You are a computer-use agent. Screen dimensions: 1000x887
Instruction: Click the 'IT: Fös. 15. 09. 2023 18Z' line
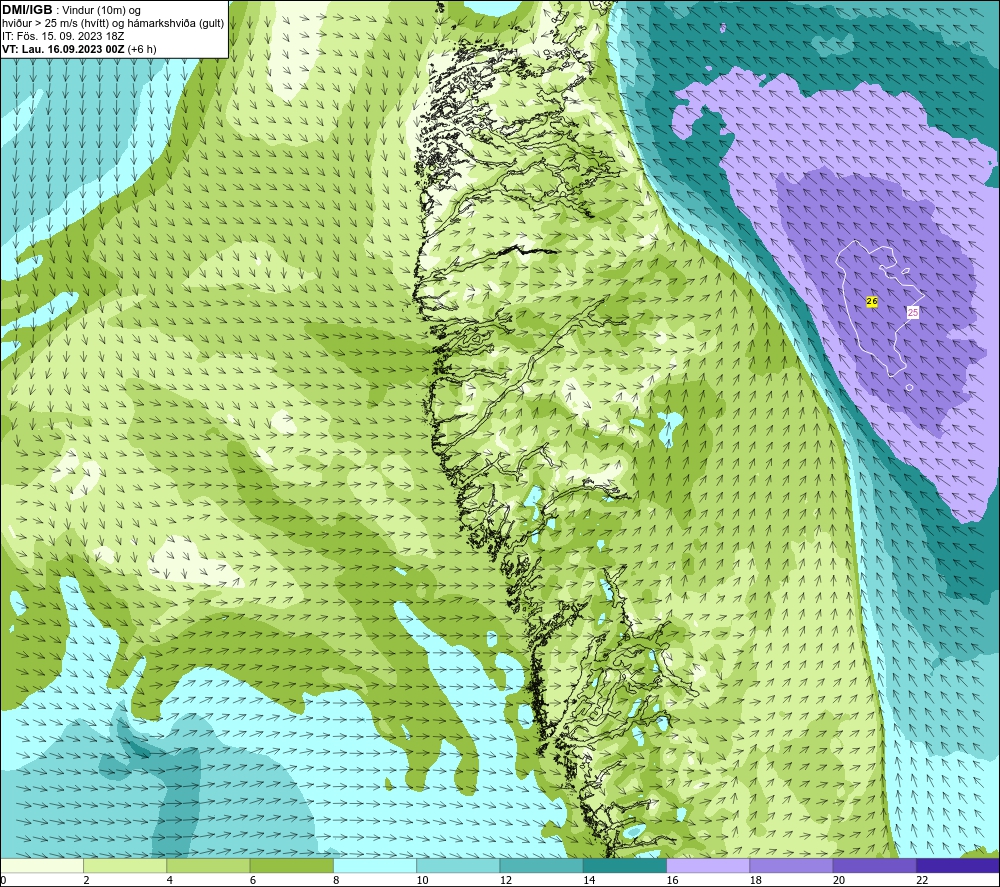coord(62,36)
